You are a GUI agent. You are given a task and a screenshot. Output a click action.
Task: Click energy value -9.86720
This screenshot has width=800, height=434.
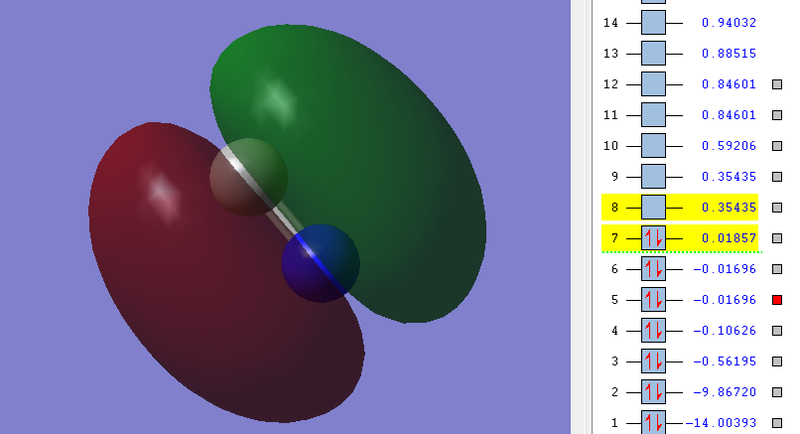[x=724, y=392]
